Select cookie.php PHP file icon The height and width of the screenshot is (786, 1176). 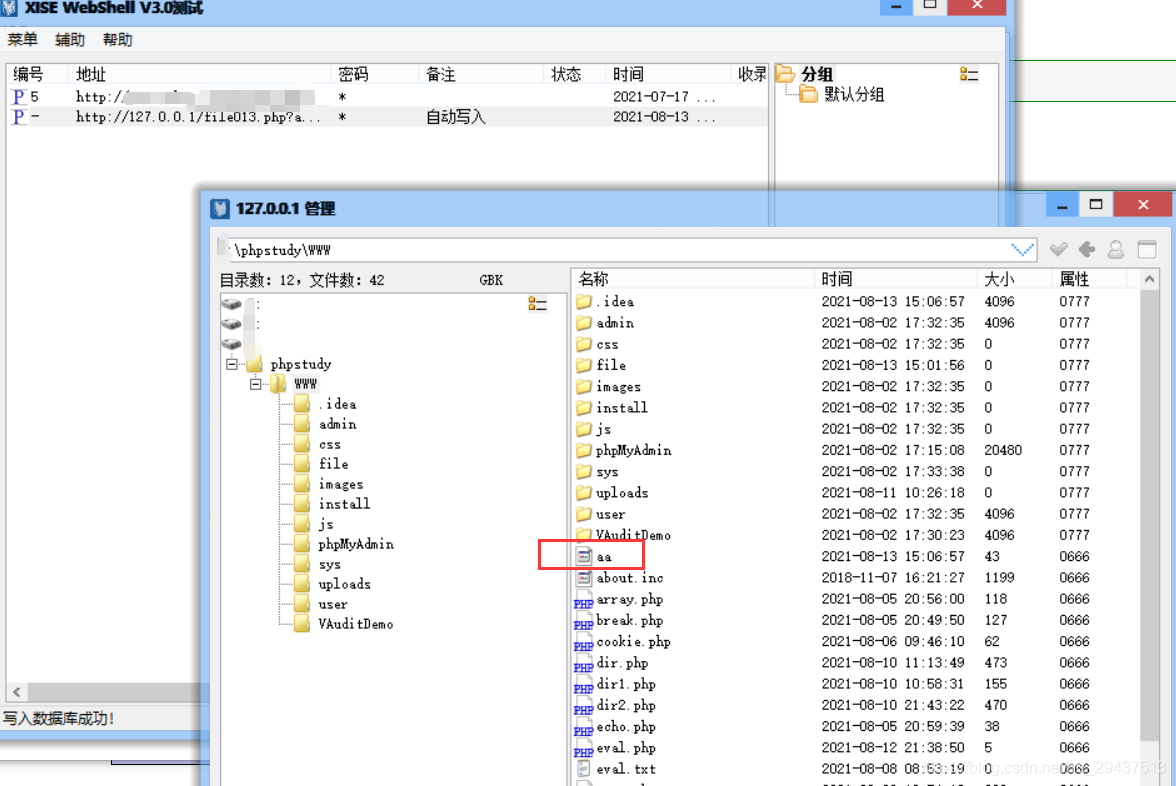(x=584, y=643)
